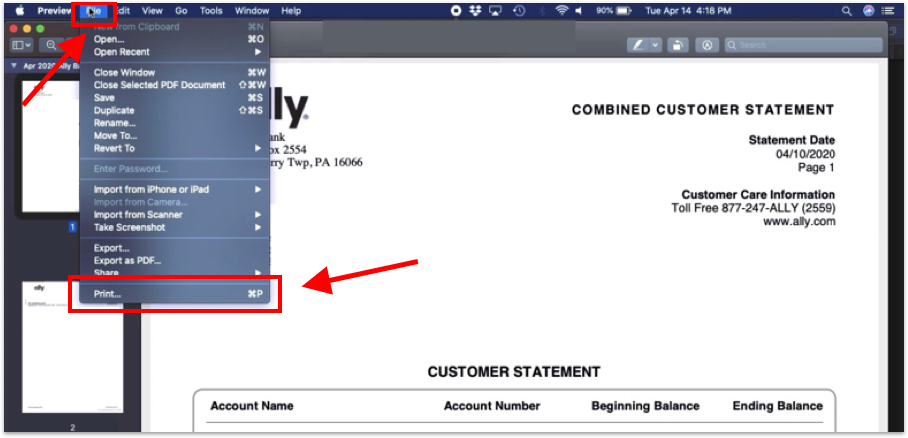Activate Siri from the menu bar
908x438 pixels.
(867, 10)
